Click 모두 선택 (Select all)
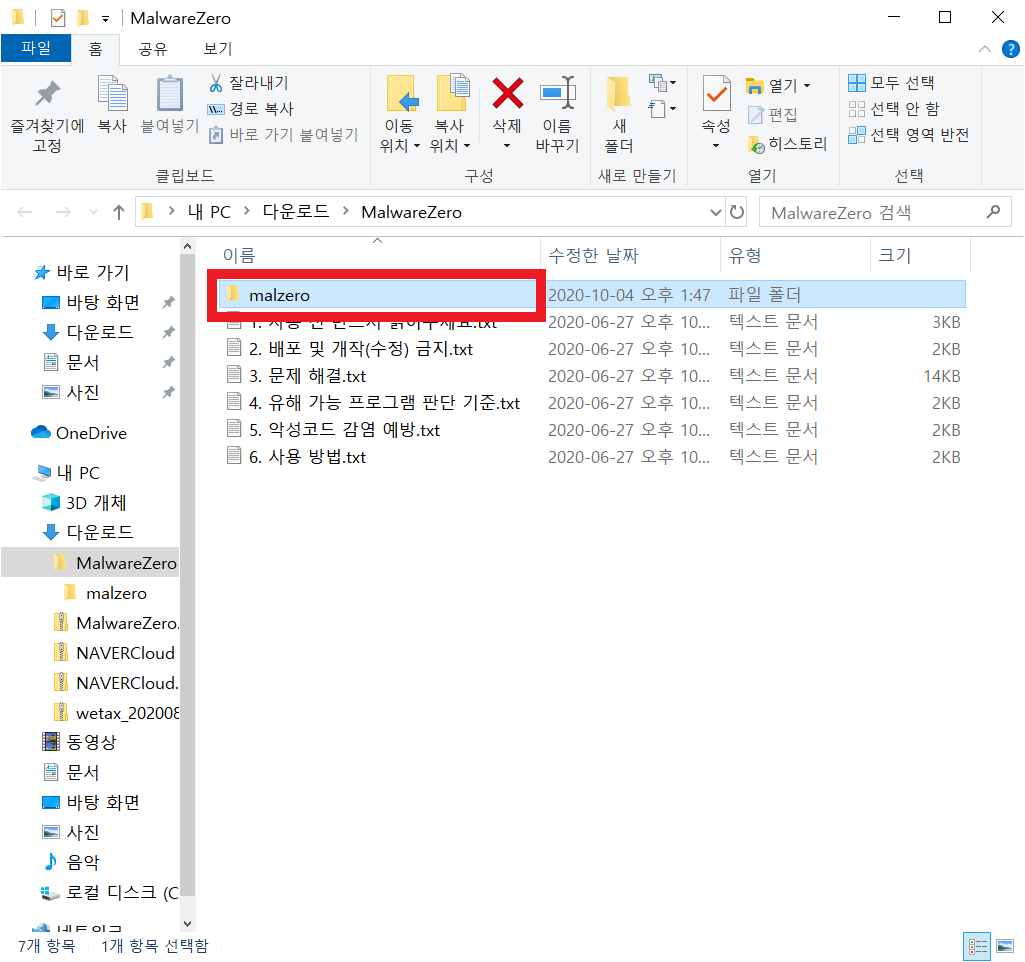The height and width of the screenshot is (962, 1025). (891, 83)
